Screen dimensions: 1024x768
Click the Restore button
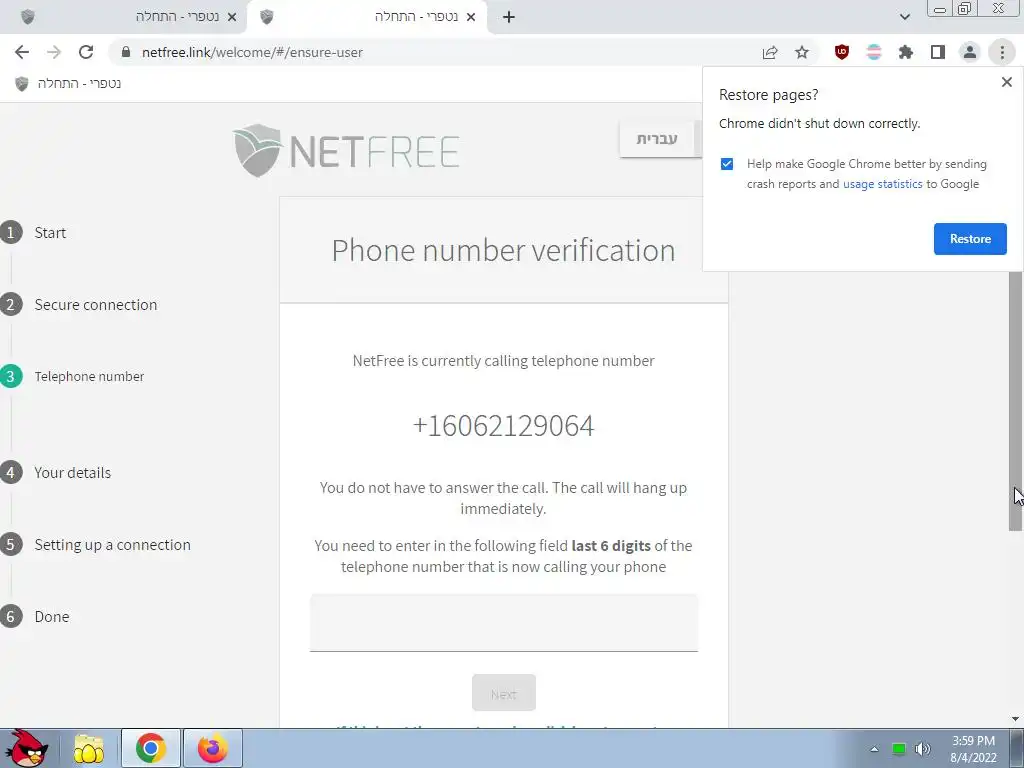(x=970, y=239)
